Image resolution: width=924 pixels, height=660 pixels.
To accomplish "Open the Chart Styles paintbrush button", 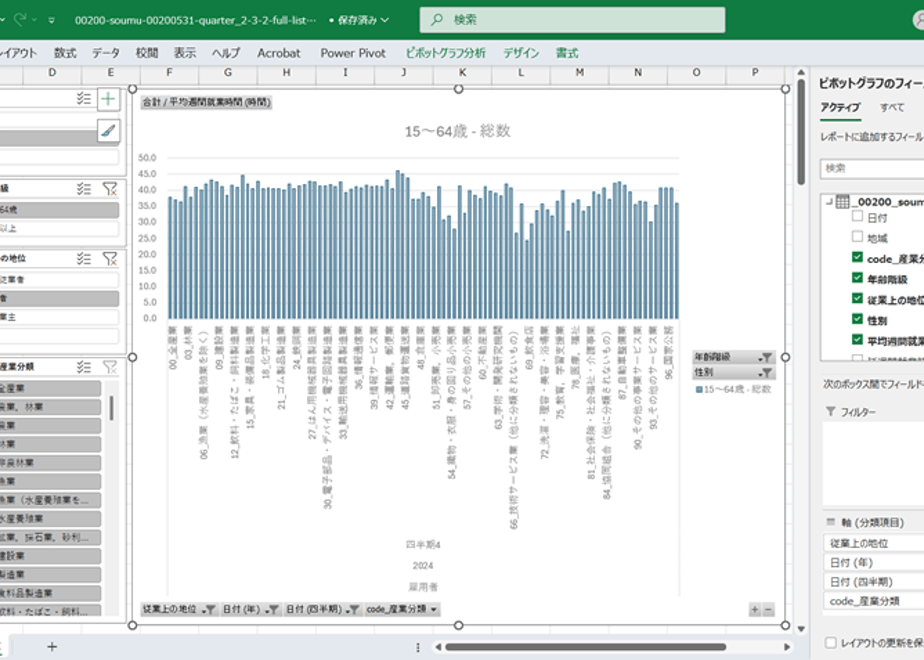I will pyautogui.click(x=108, y=130).
